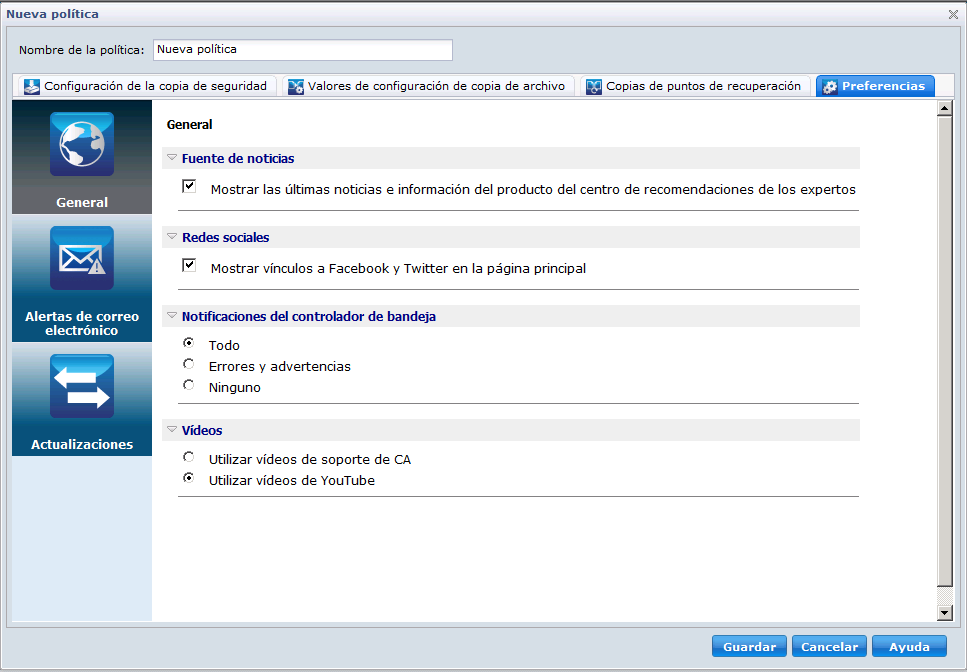Screen dimensions: 967x672
Task: Select the Errores y advertencias radio option
Action: [188, 365]
